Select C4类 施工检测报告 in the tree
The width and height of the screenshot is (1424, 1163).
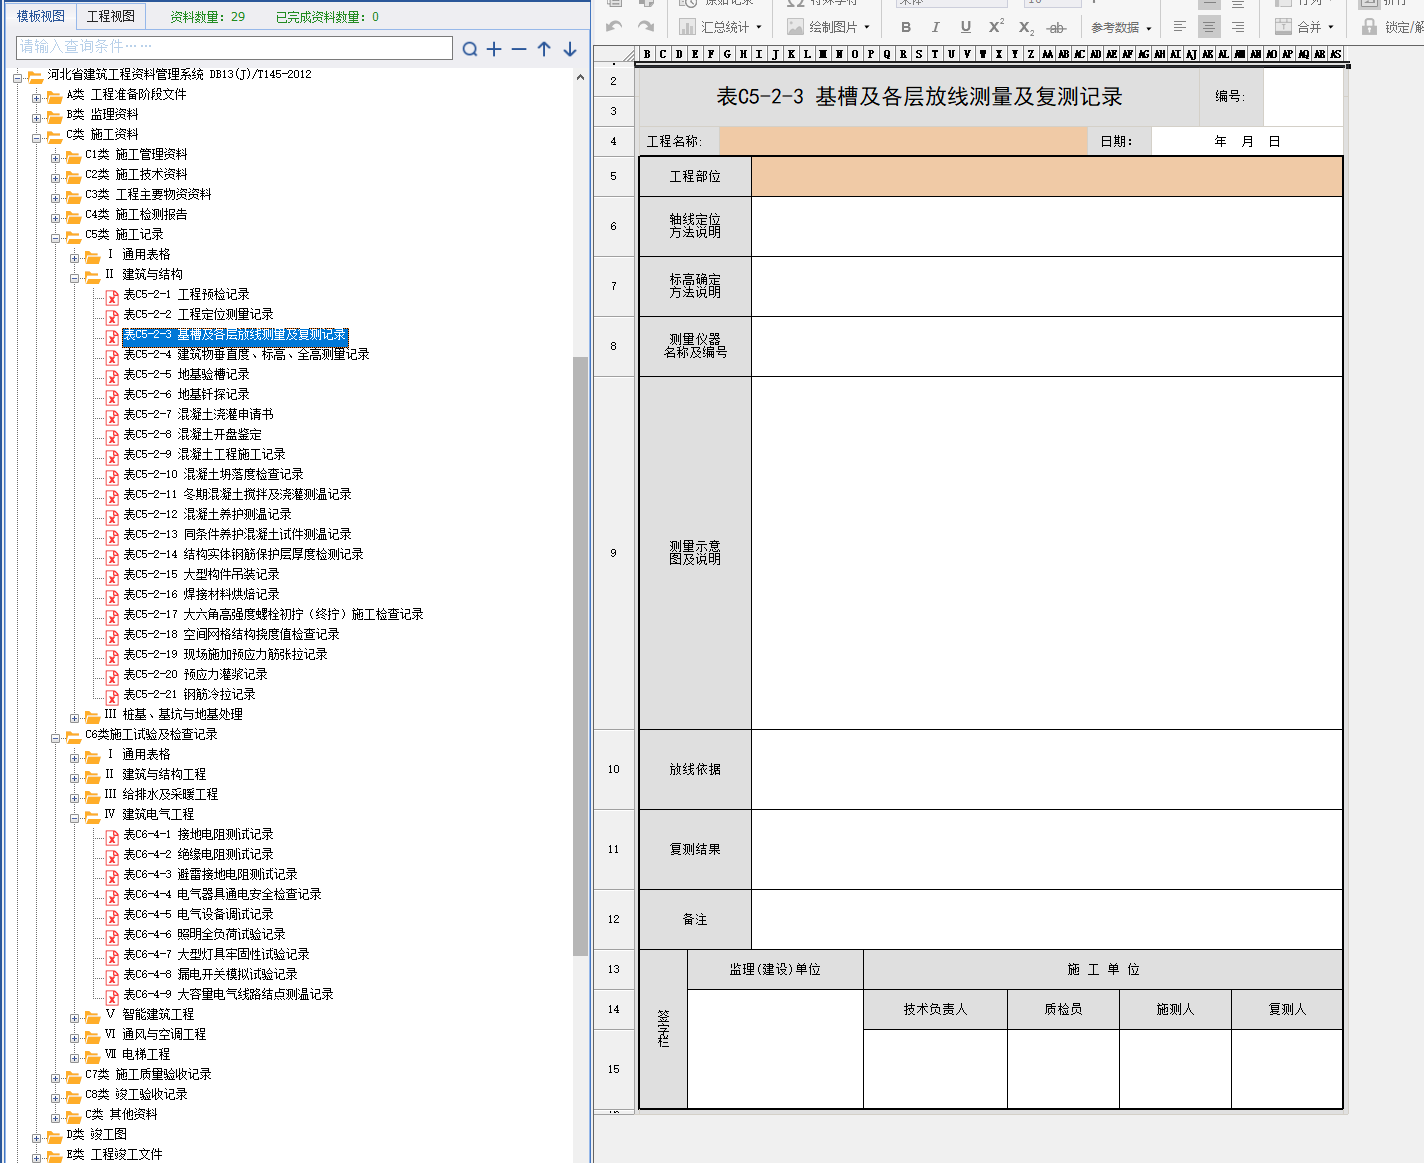click(x=136, y=214)
